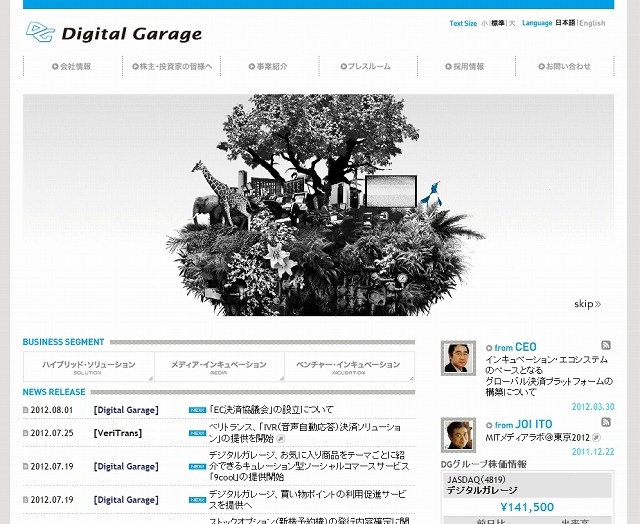Open 「EC決済協議会」の設立について news
This screenshot has height=524, width=640.
(271, 409)
